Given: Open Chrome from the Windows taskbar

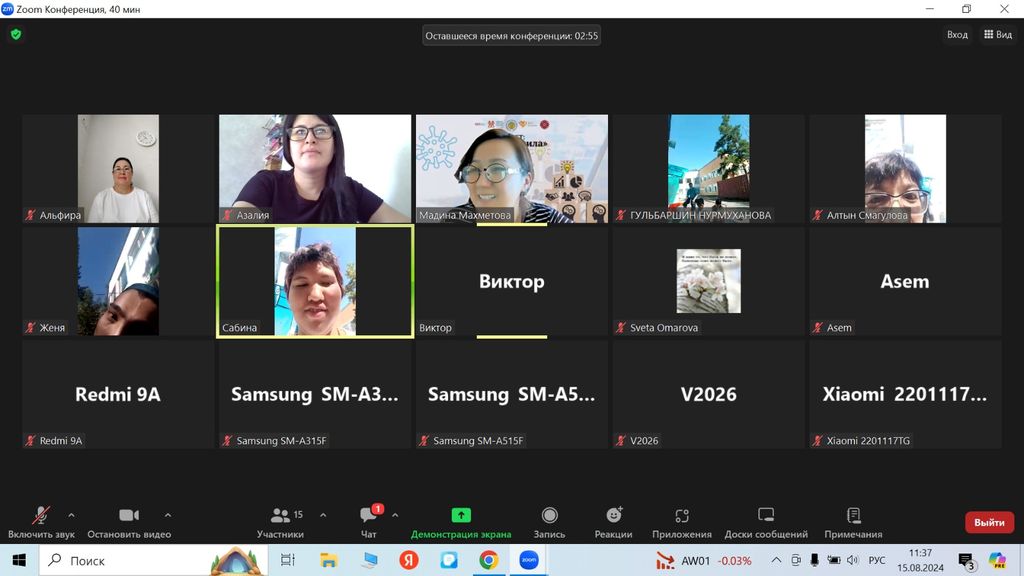Looking at the screenshot, I should [488, 560].
